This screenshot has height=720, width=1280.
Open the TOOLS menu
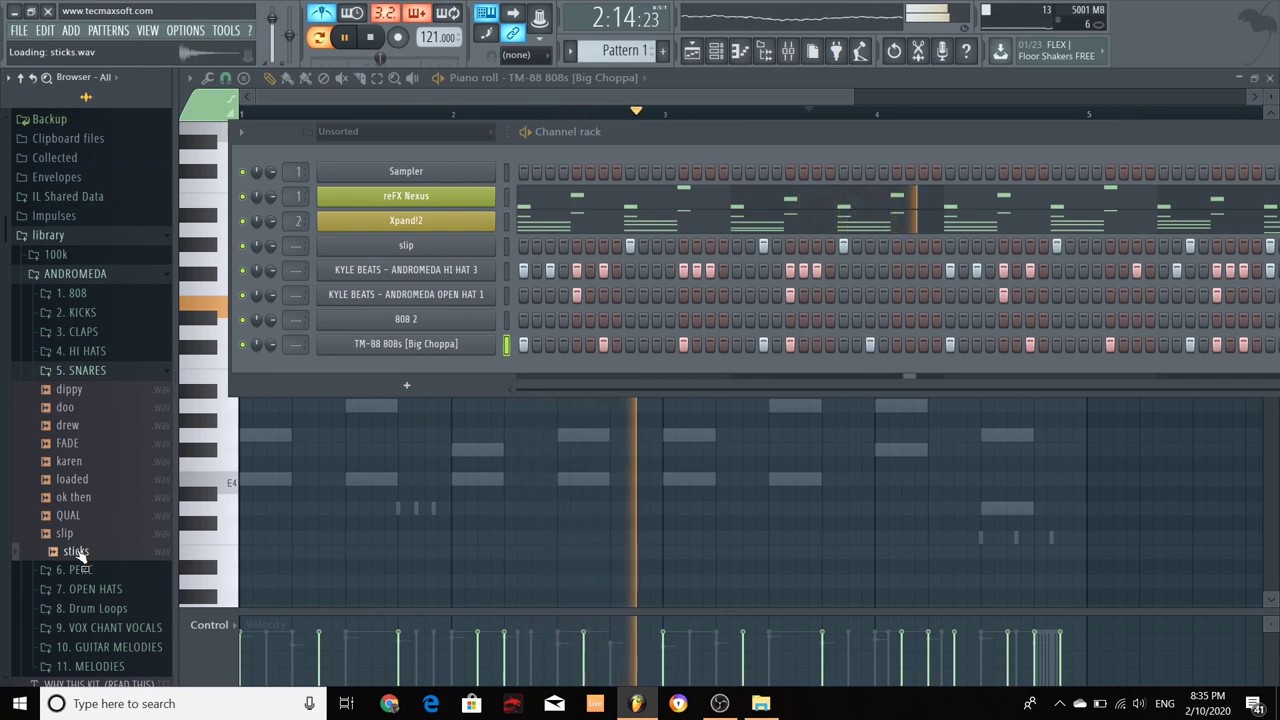pos(226,31)
